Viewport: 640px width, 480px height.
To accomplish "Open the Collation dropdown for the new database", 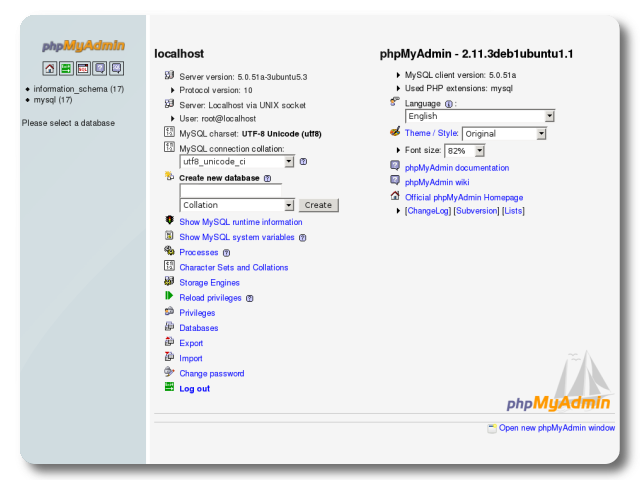I will click(237, 205).
